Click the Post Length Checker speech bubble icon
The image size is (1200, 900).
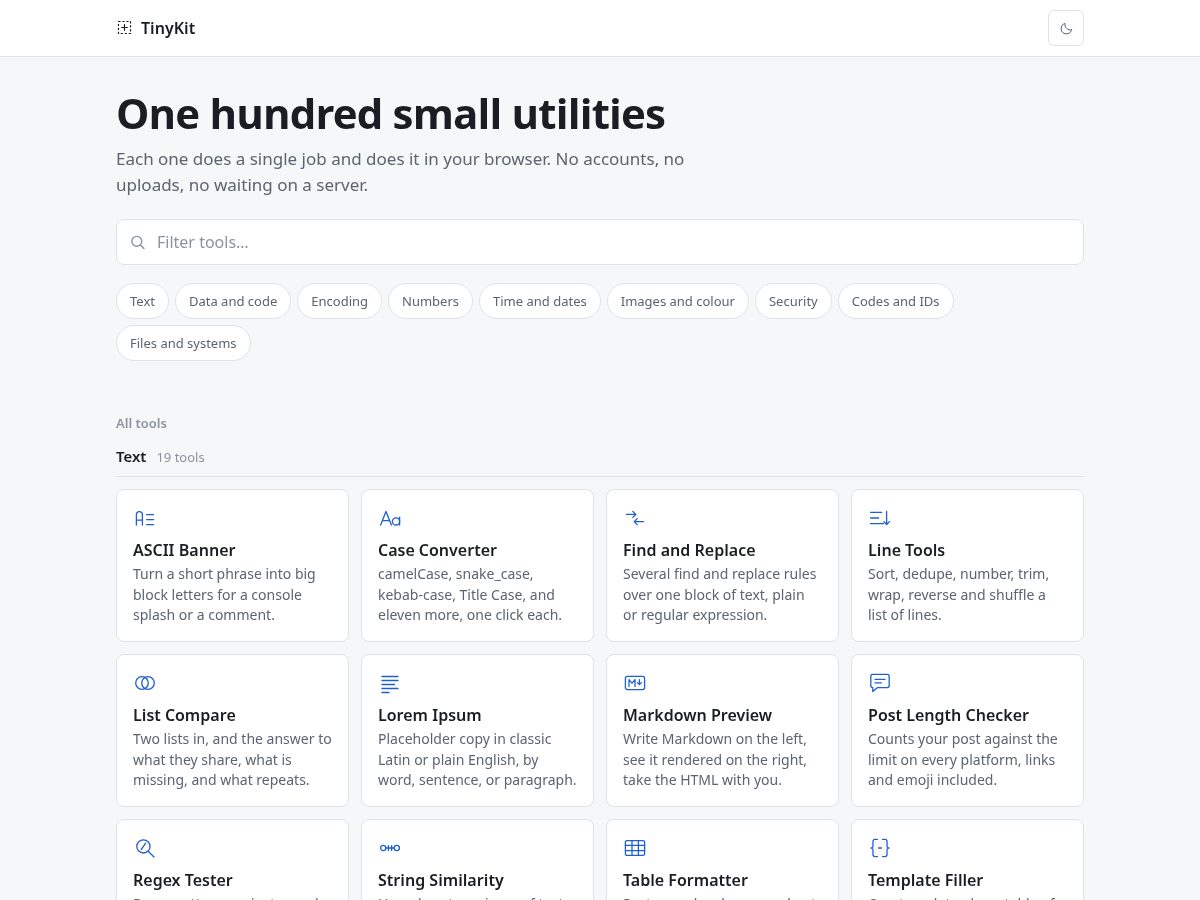tap(880, 683)
